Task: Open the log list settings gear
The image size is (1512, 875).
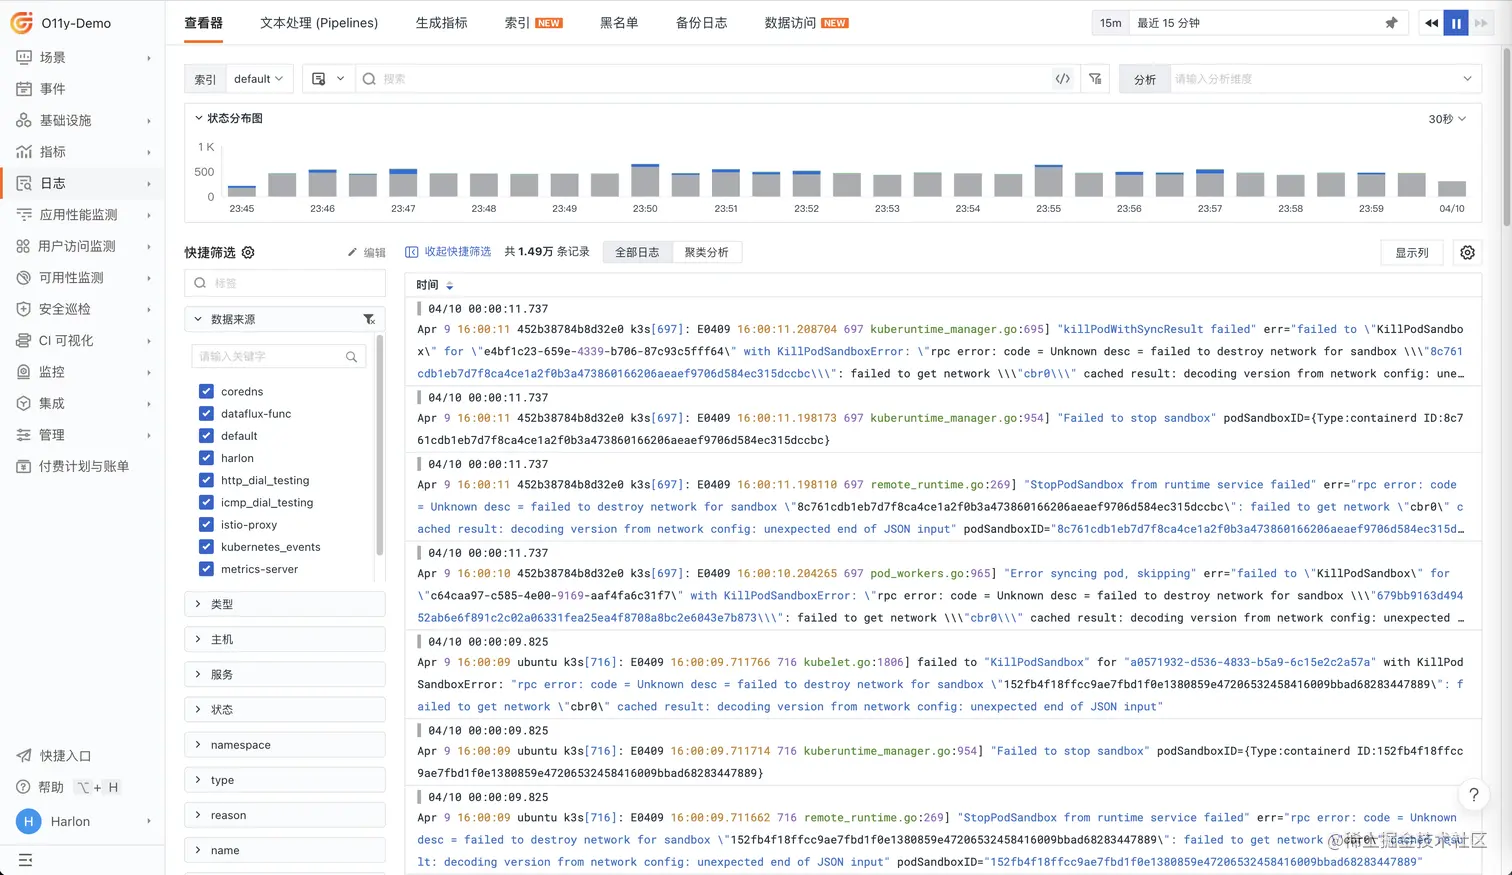Action: pos(1467,253)
